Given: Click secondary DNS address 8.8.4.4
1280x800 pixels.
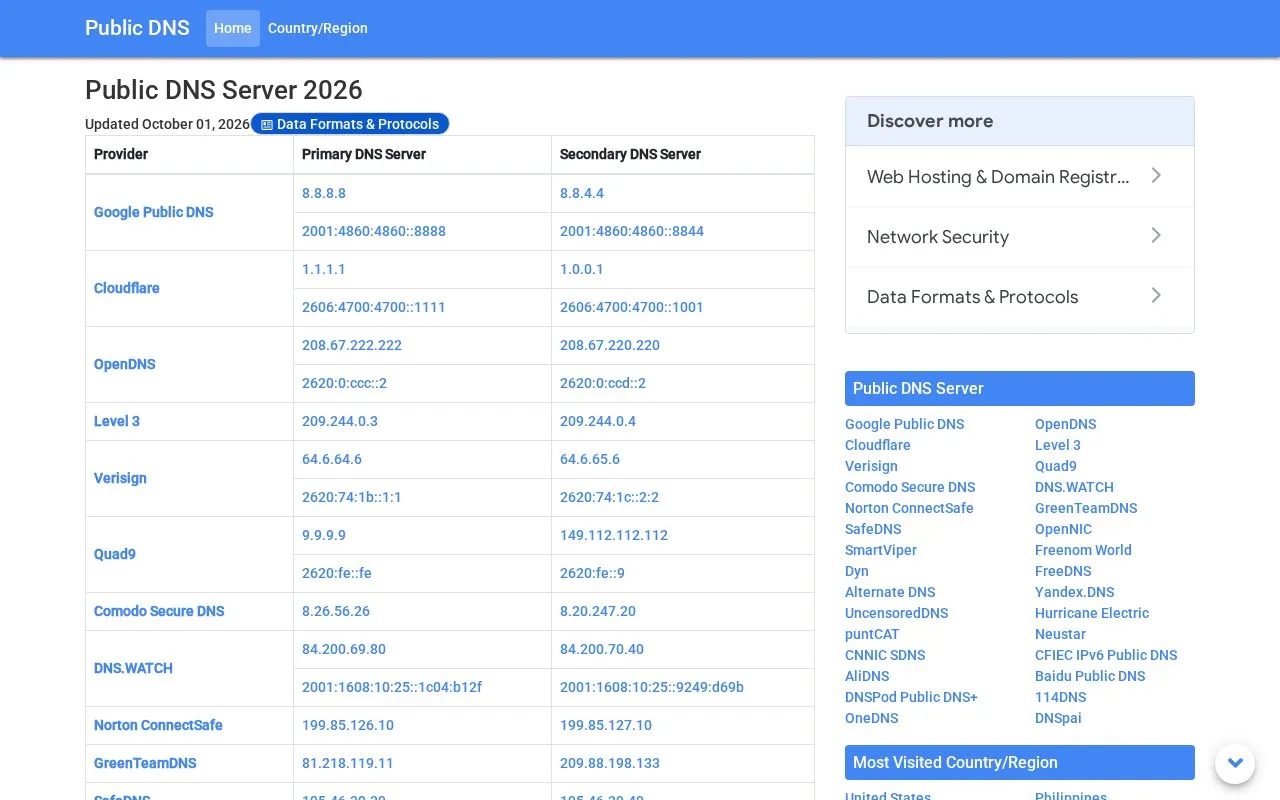Looking at the screenshot, I should pyautogui.click(x=582, y=193).
